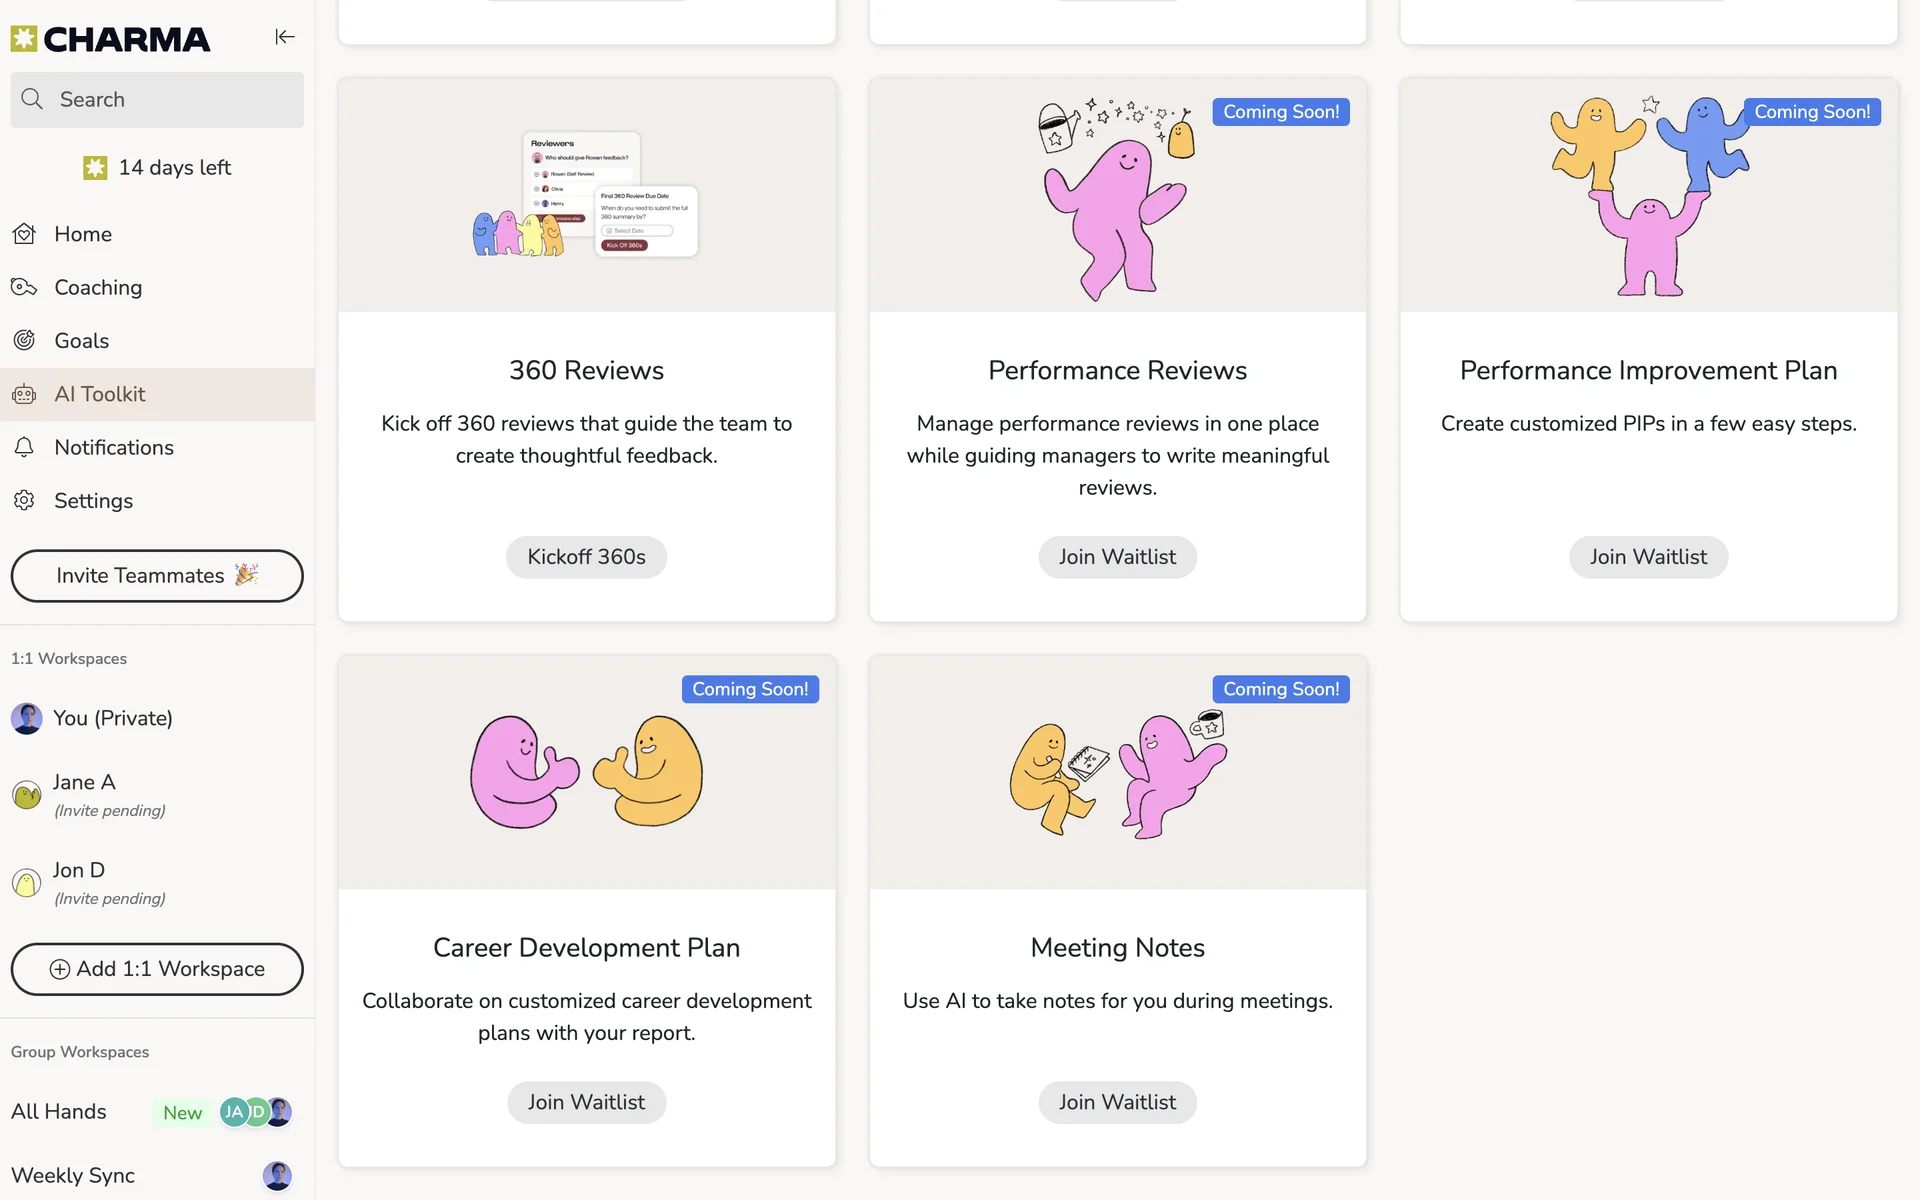Collapse the sidebar with the arrow icon
This screenshot has width=1920, height=1200.
[x=285, y=37]
